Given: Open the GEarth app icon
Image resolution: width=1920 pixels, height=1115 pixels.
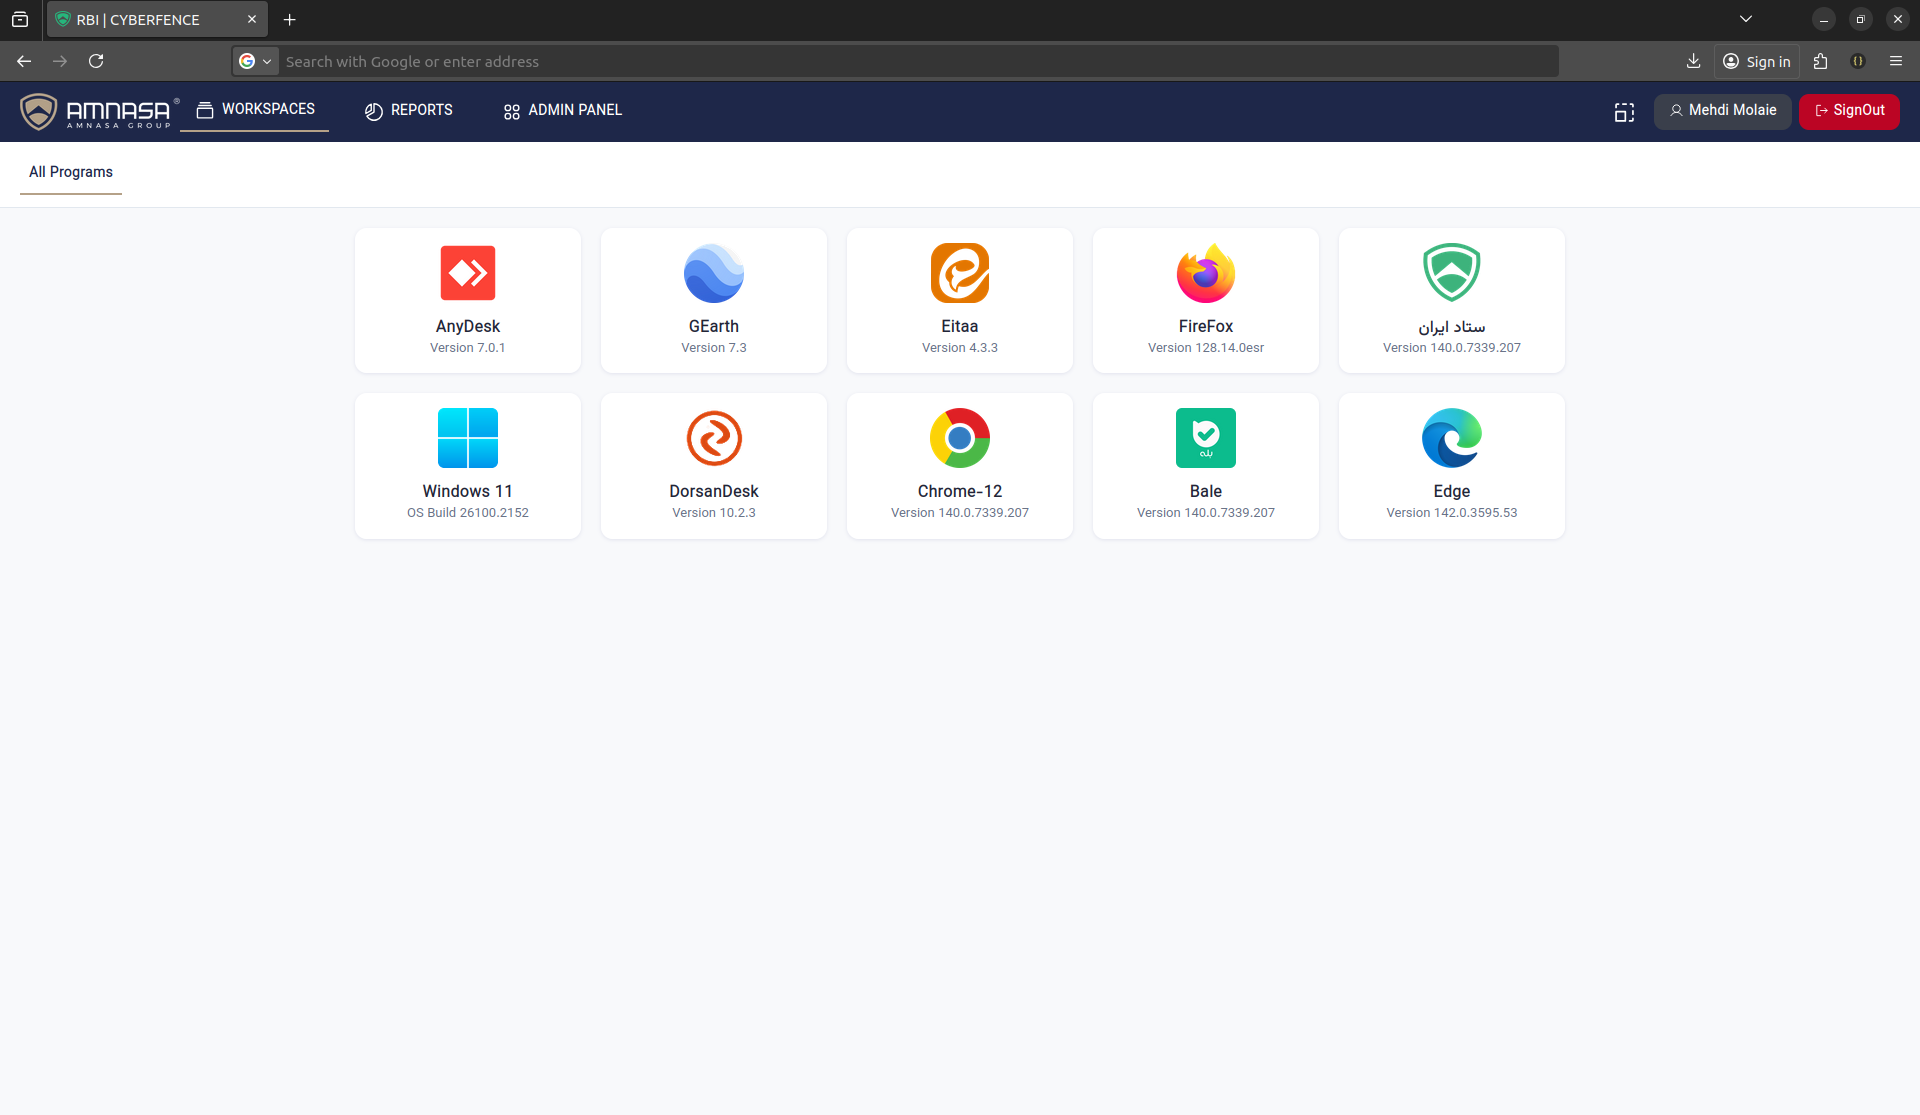Looking at the screenshot, I should (714, 273).
